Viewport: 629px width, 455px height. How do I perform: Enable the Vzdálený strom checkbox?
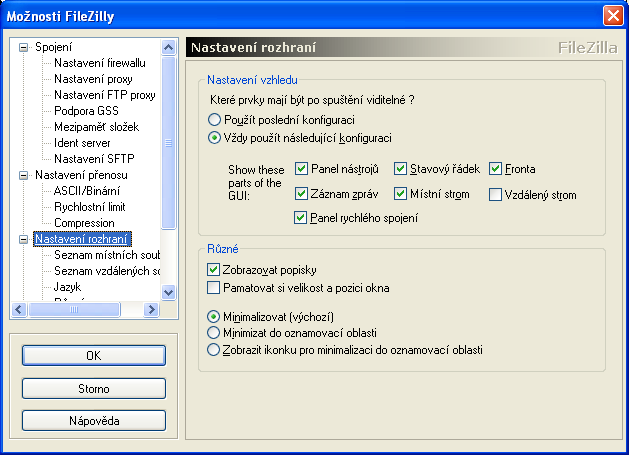coord(495,195)
